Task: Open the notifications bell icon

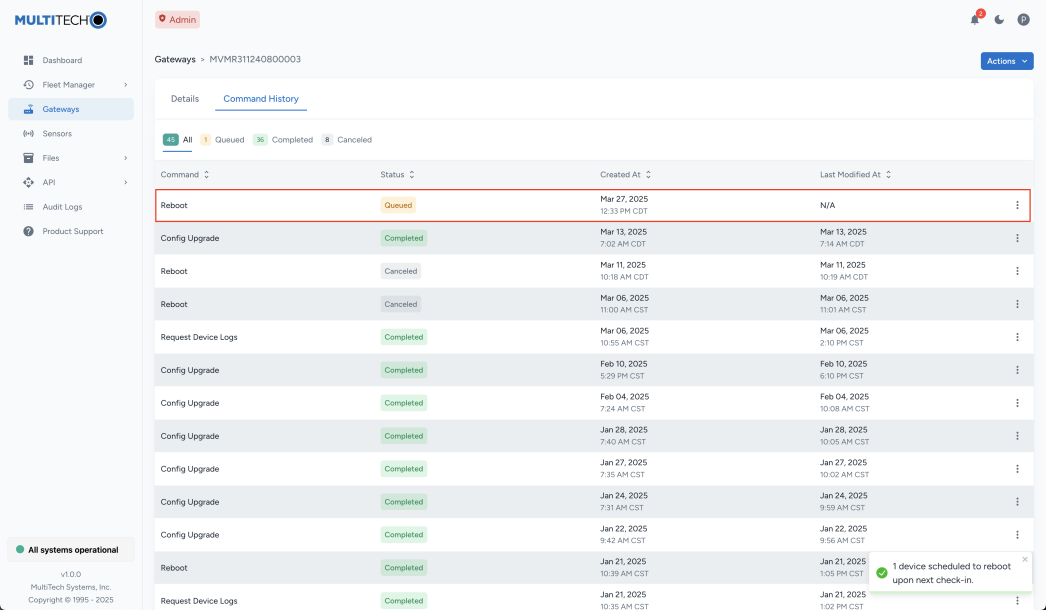Action: 975,20
